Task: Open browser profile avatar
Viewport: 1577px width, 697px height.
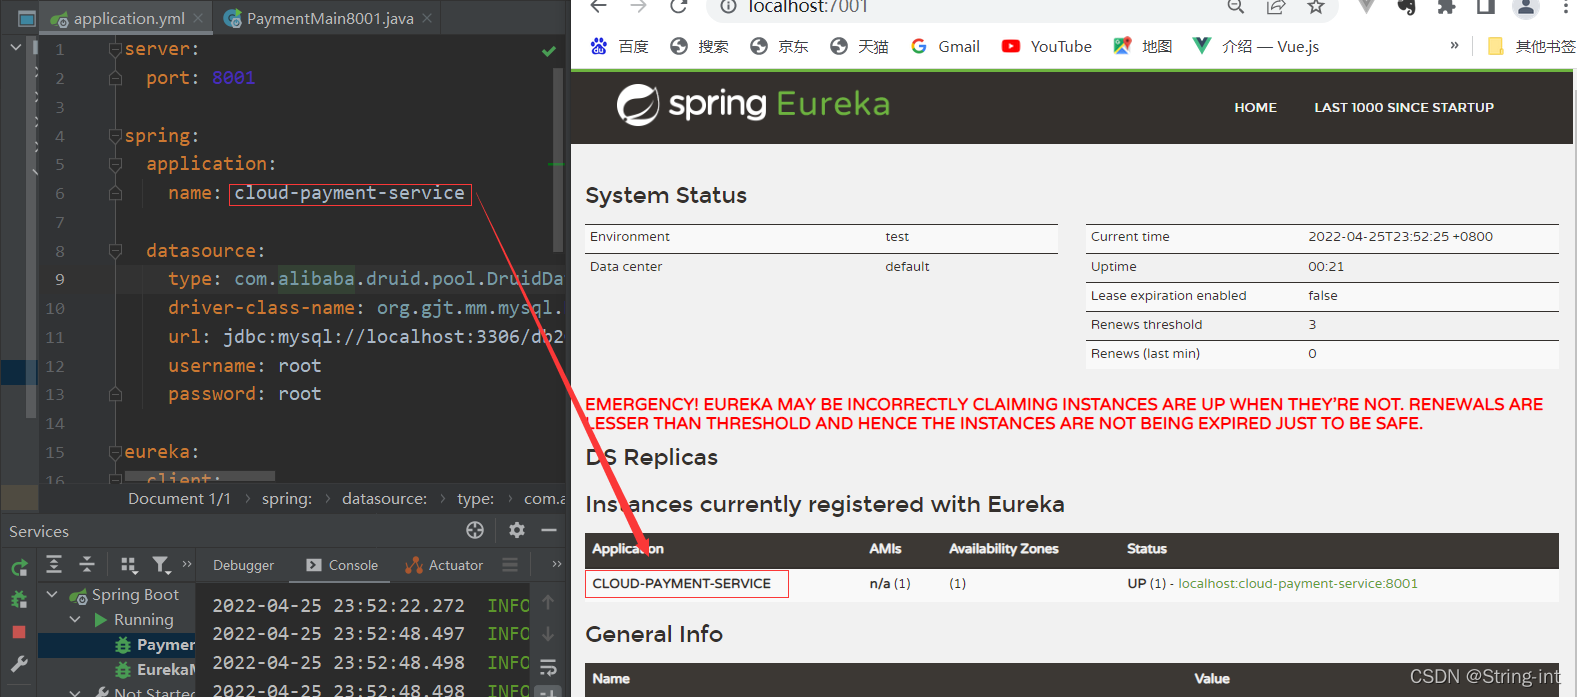Action: [x=1526, y=7]
